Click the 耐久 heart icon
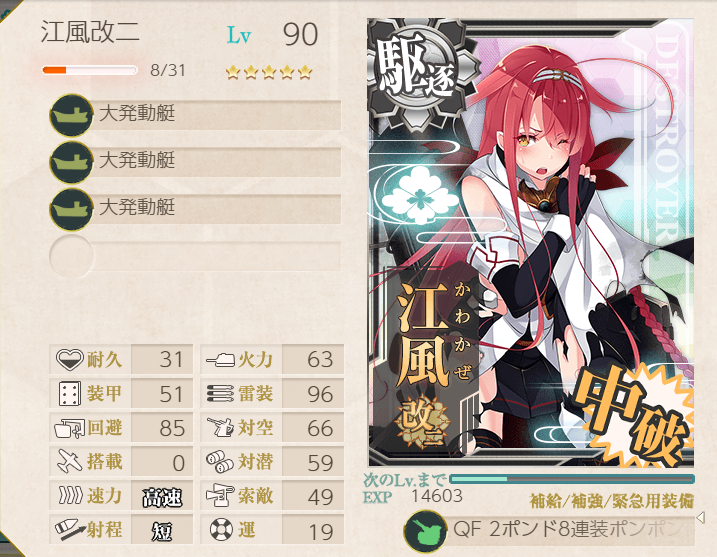717x557 pixels. (70, 359)
